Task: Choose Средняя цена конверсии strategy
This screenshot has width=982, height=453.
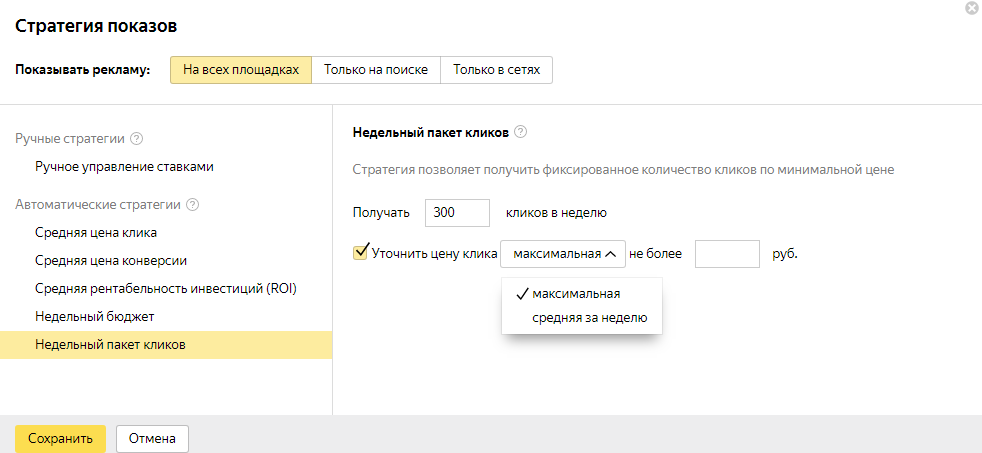Action: coord(111,261)
